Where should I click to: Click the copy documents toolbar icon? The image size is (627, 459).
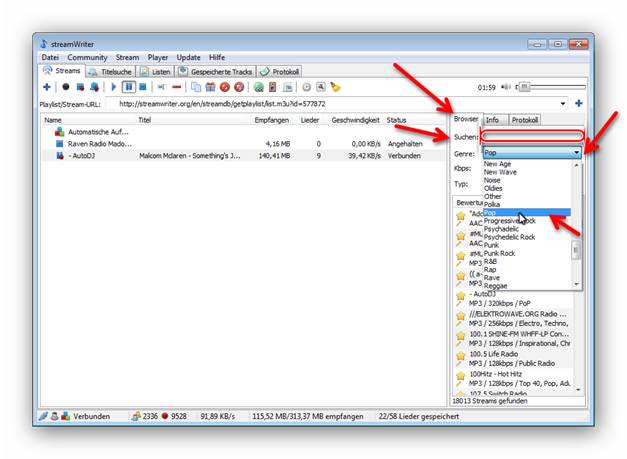[196, 87]
